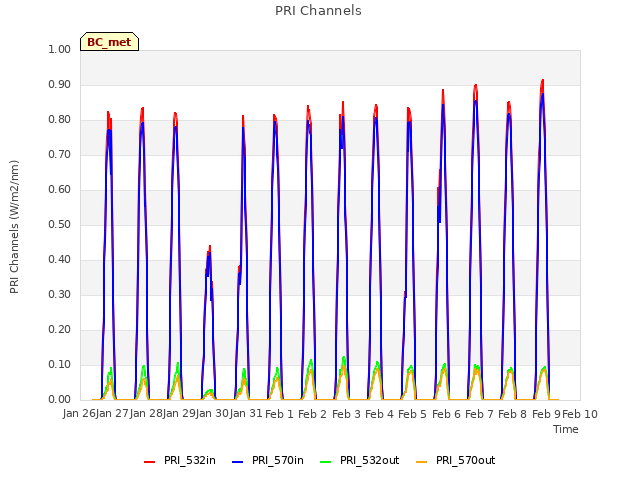The width and height of the screenshot is (640, 480).
Task: Click the red PRI_532in legend swatch
Action: (149, 462)
